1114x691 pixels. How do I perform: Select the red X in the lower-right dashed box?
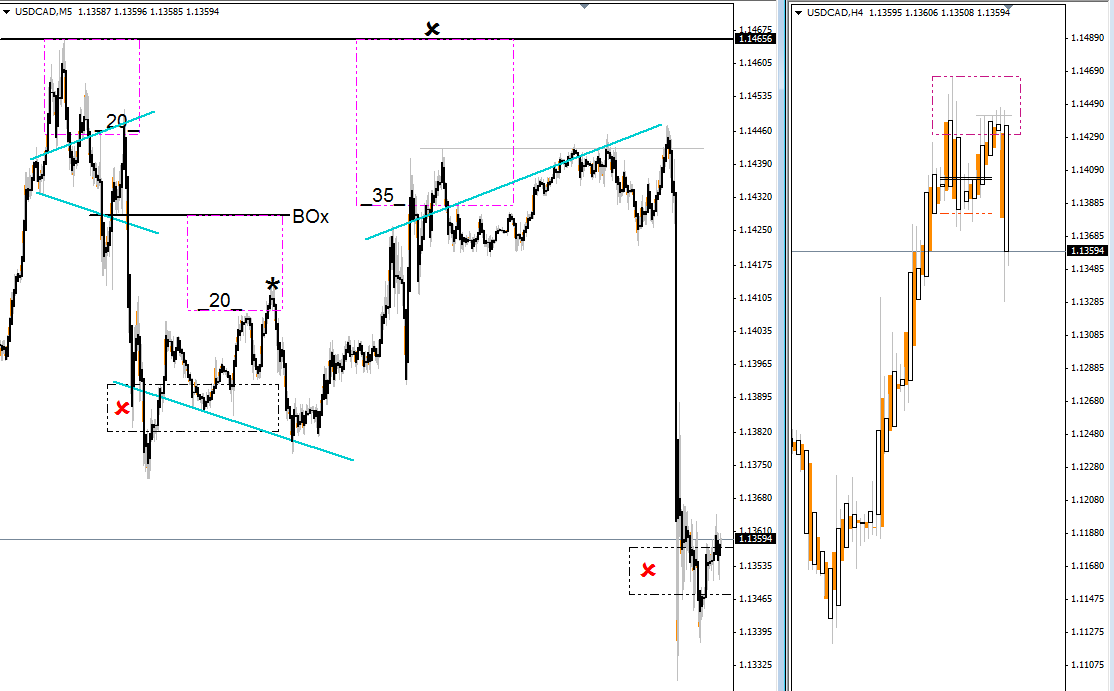[648, 570]
